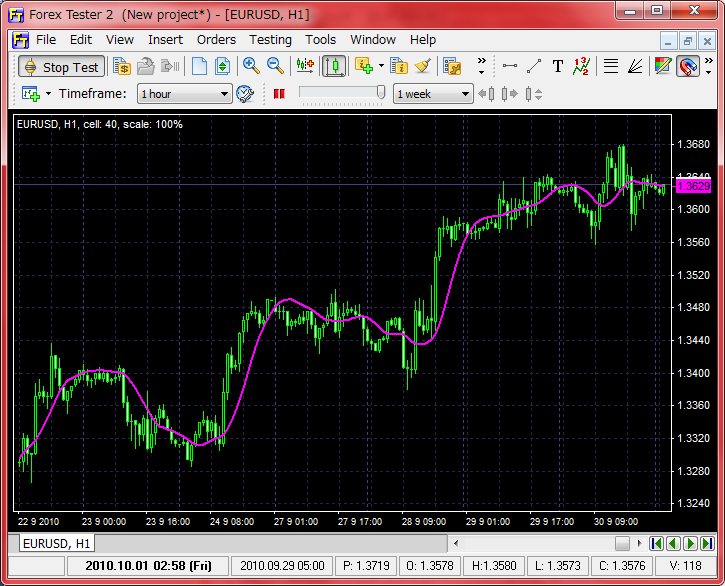Open the account history icon with dollar sign
Screen dimensions: 725x586
[122, 67]
